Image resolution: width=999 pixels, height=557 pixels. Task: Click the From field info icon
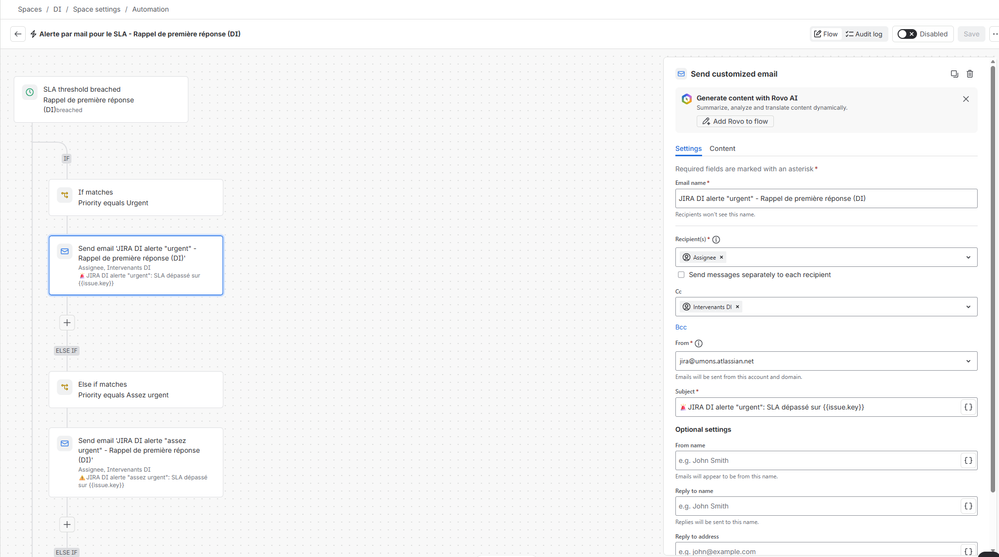pos(698,344)
